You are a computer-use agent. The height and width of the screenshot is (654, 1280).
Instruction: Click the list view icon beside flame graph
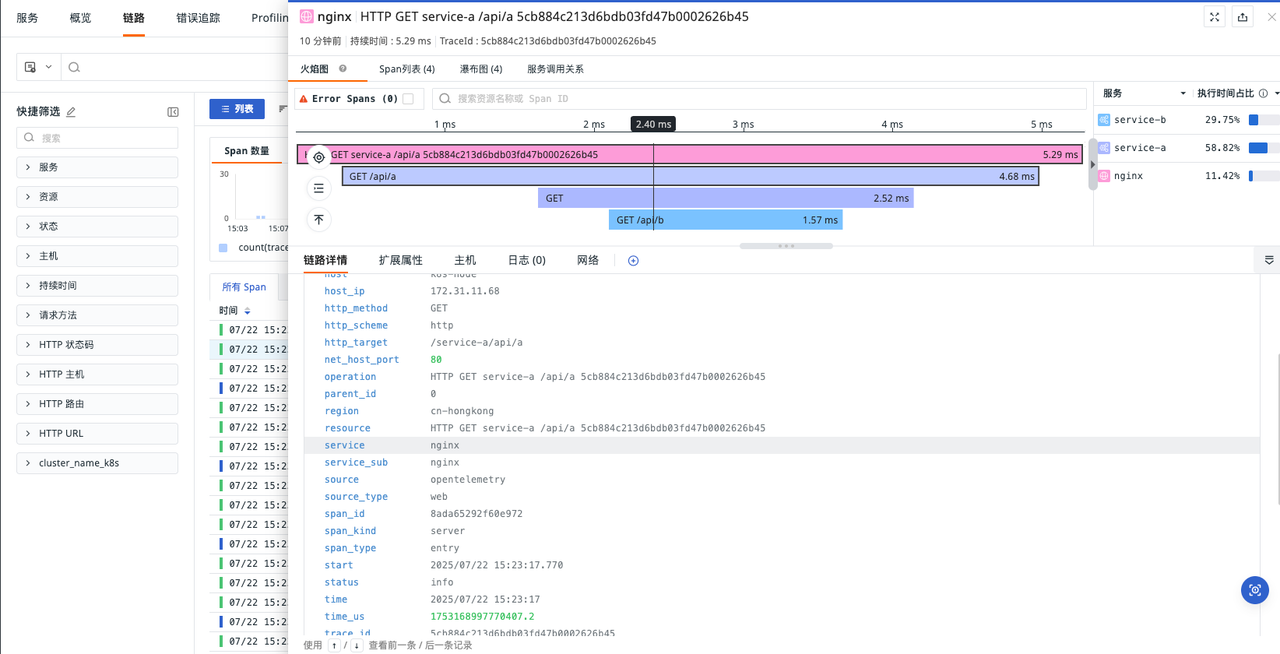[x=319, y=188]
